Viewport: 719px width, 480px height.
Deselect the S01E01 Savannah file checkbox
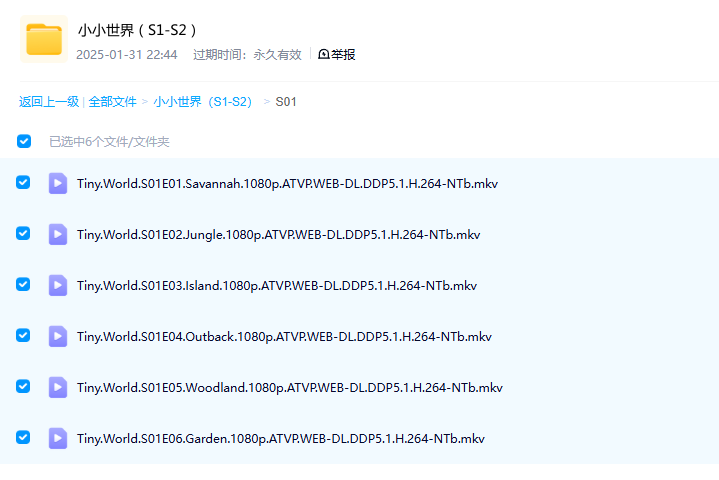click(x=24, y=183)
